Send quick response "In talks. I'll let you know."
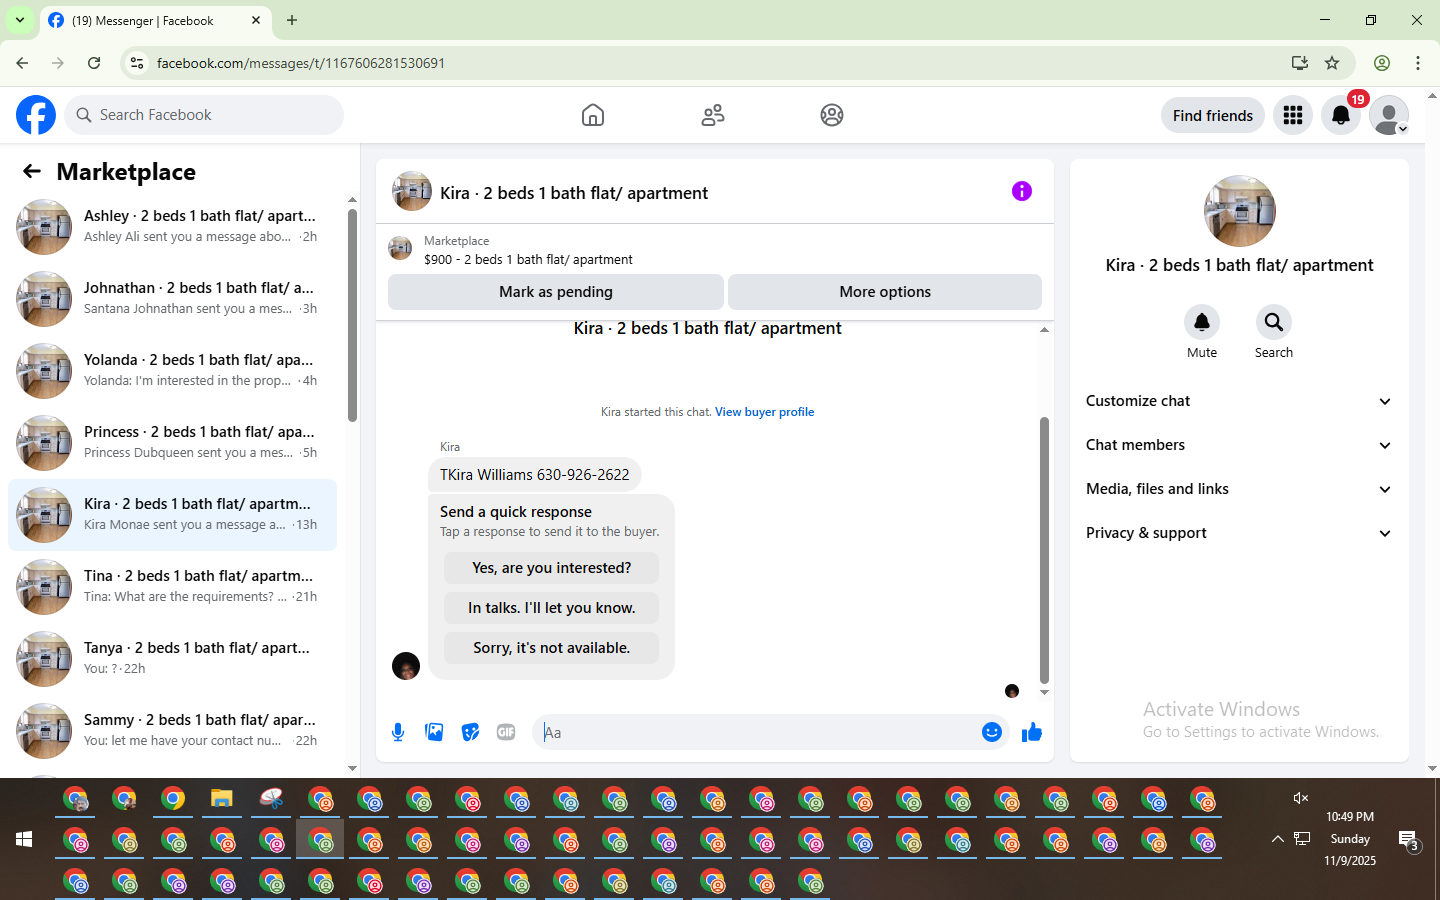1440x900 pixels. point(551,608)
